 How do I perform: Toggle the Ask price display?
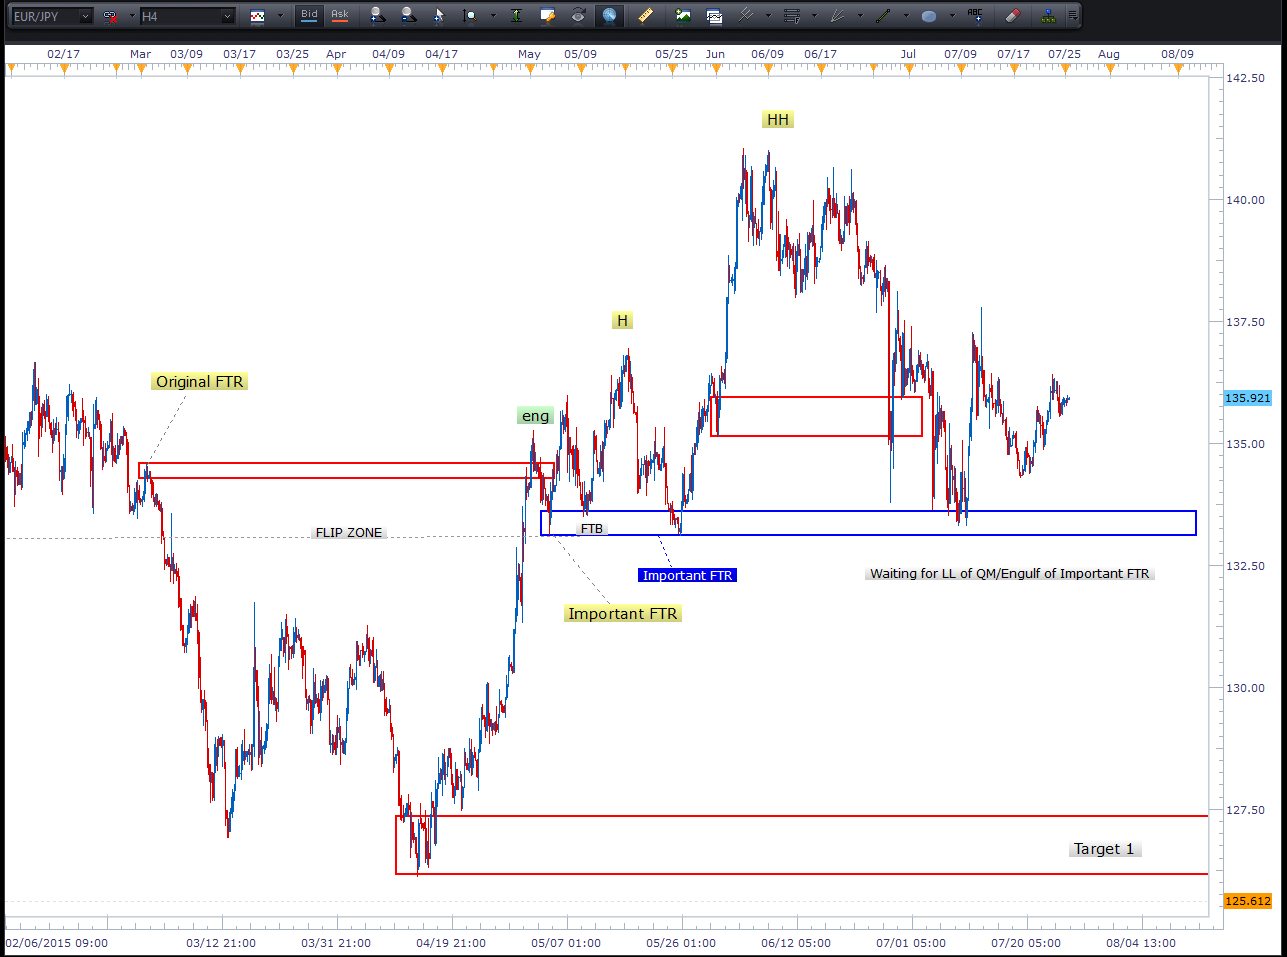pos(340,15)
